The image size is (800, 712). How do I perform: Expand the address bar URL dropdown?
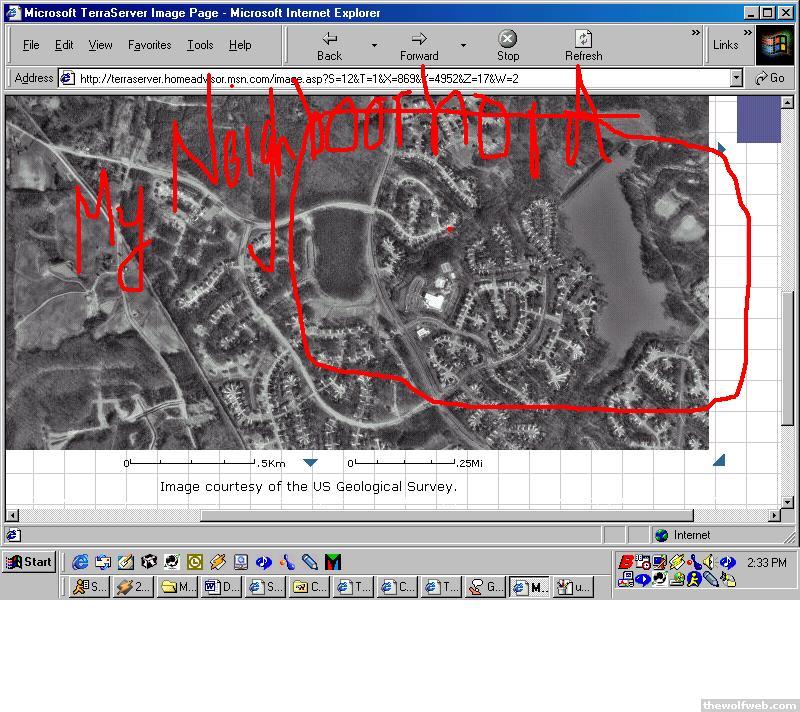tap(737, 78)
